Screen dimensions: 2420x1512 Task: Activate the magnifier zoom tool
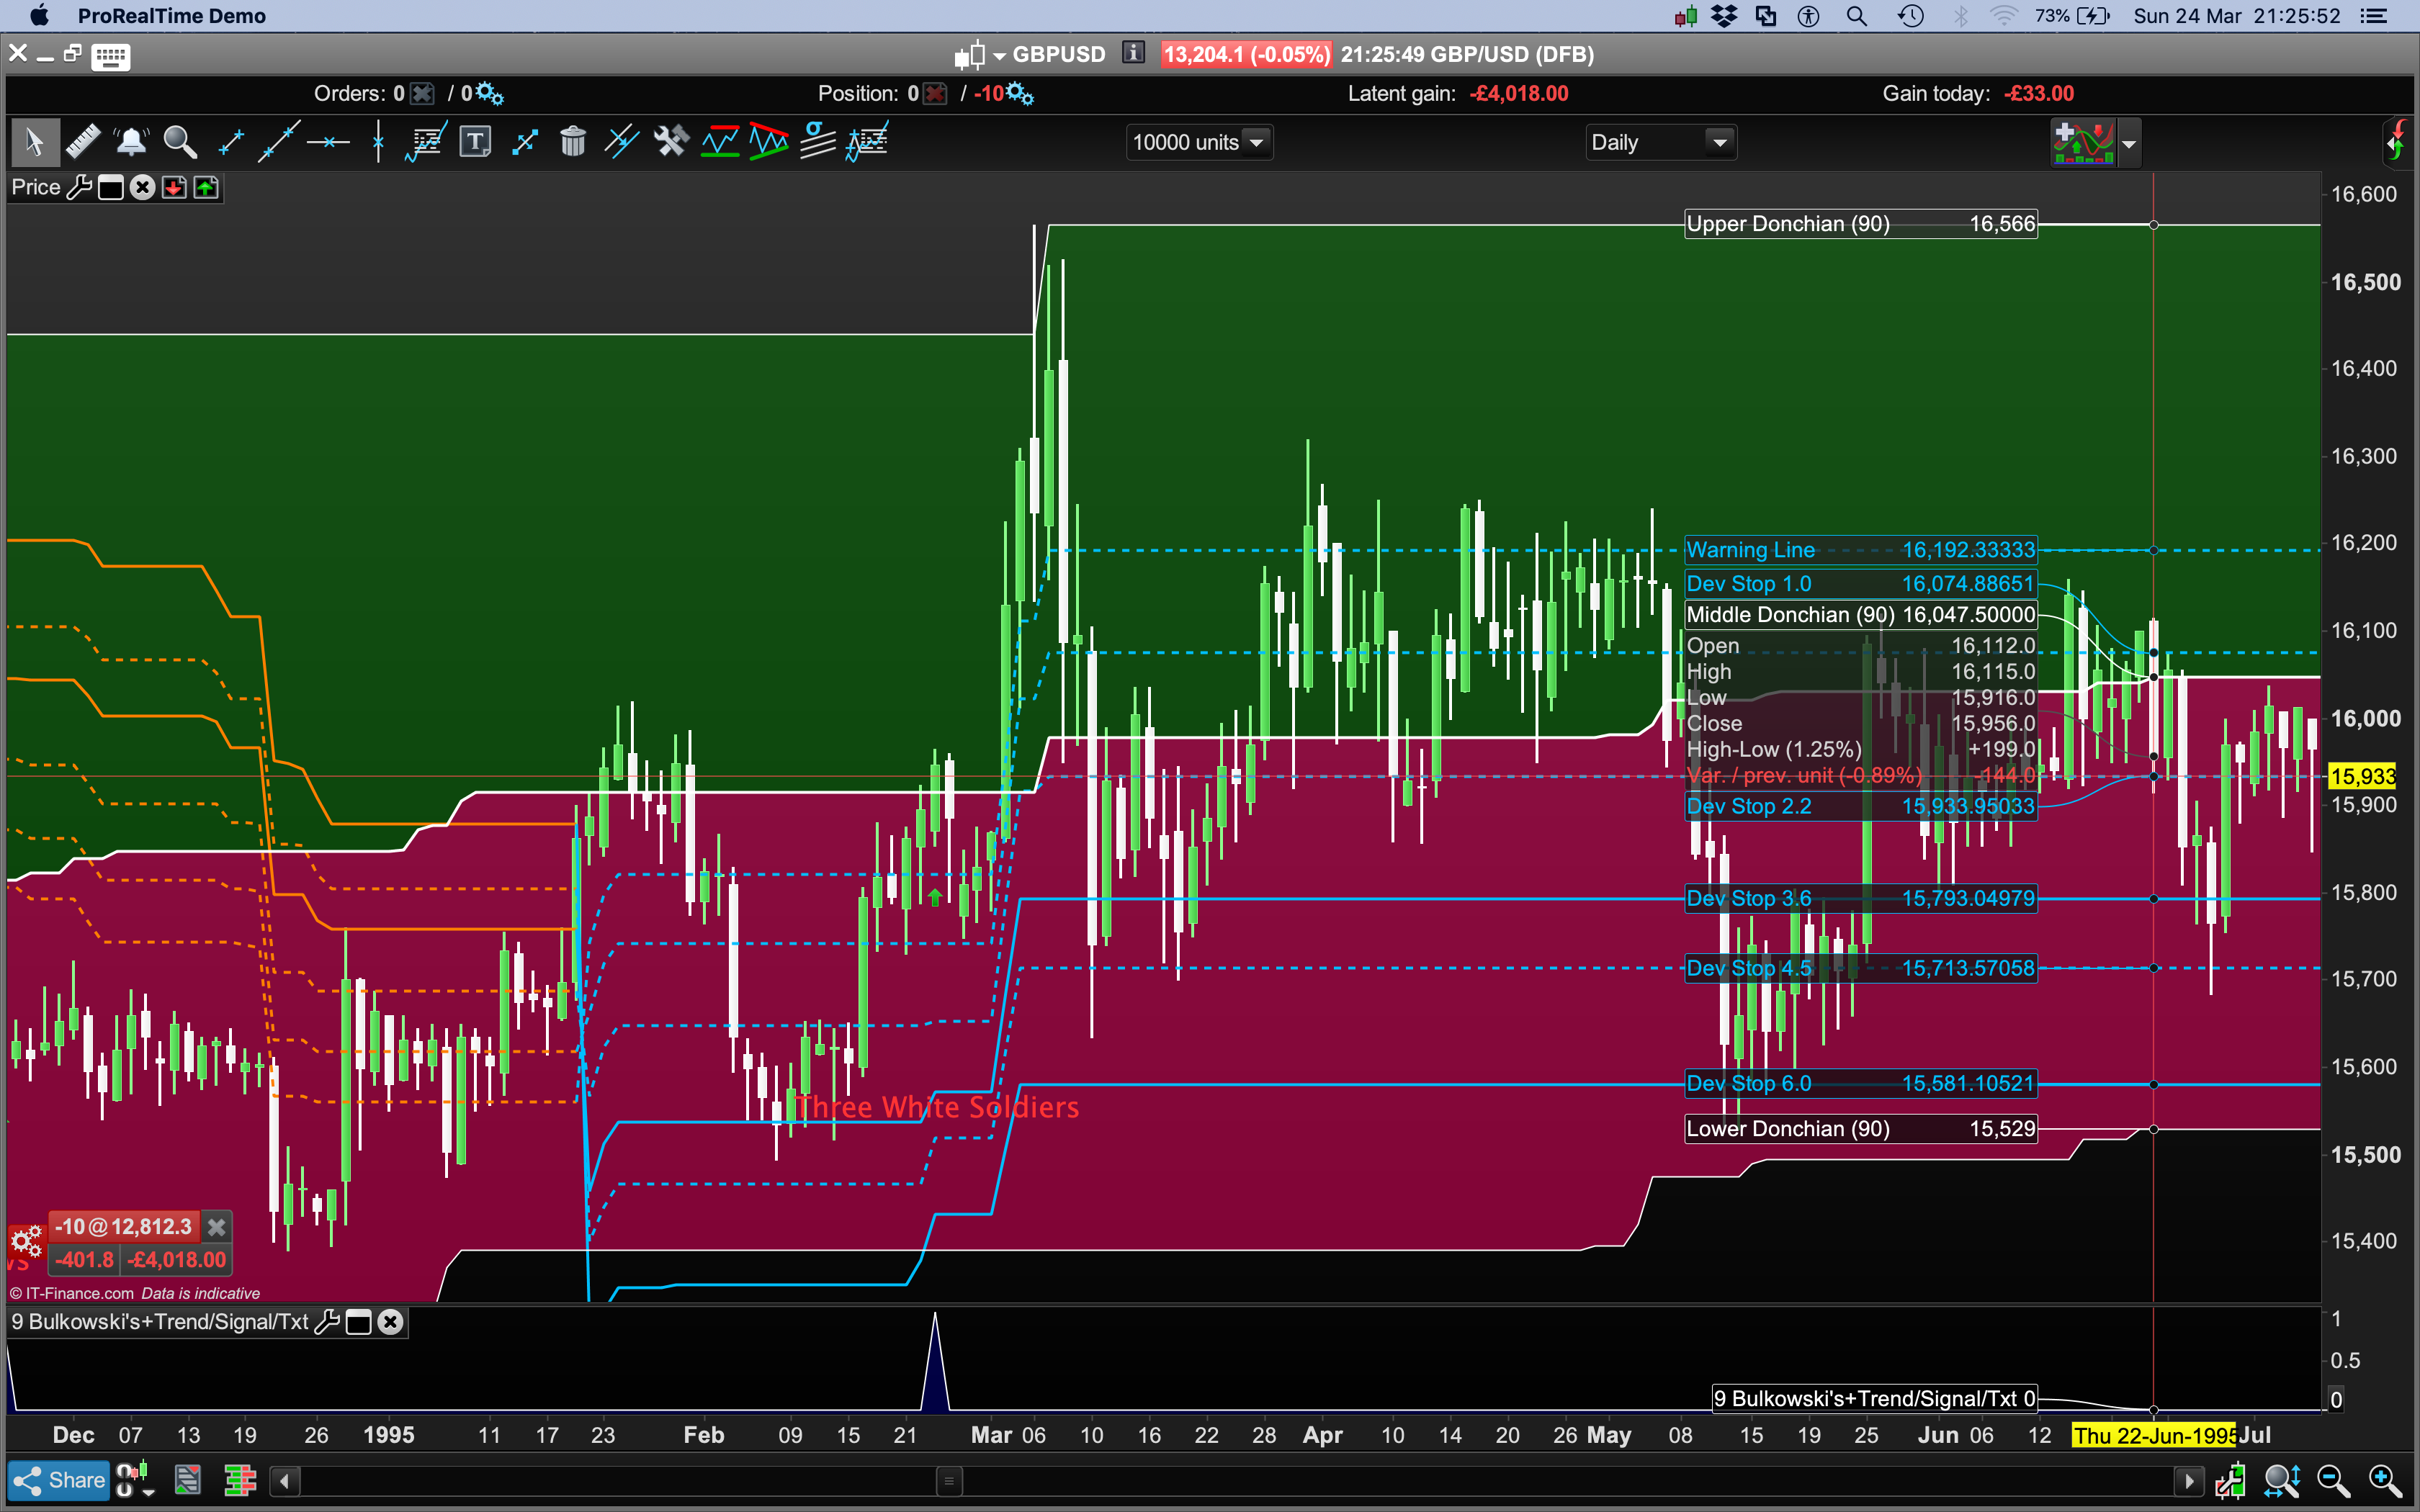(180, 142)
